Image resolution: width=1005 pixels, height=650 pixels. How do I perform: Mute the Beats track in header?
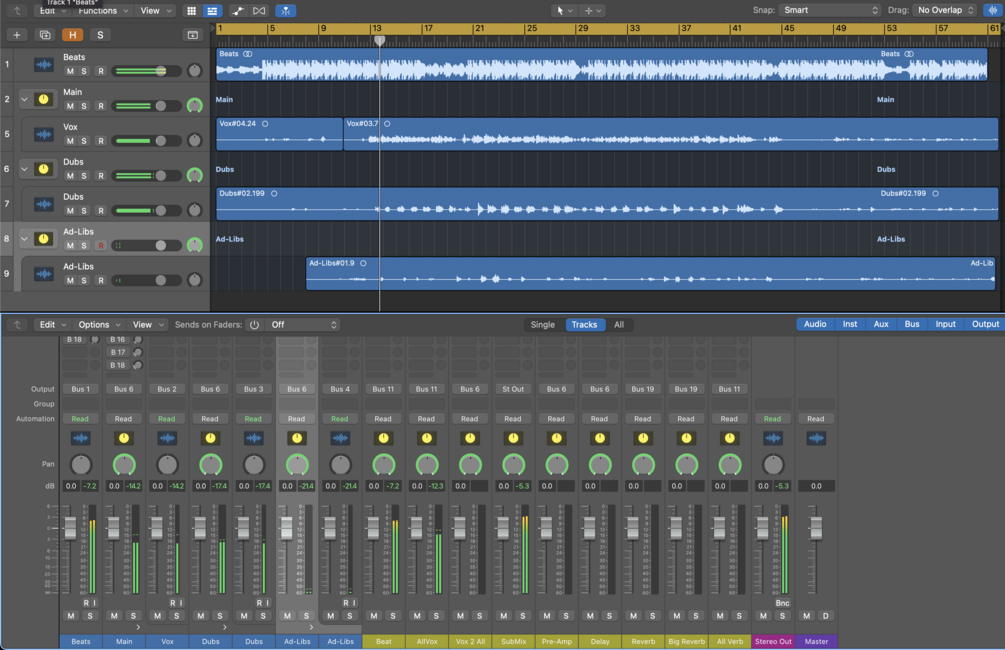coord(70,71)
